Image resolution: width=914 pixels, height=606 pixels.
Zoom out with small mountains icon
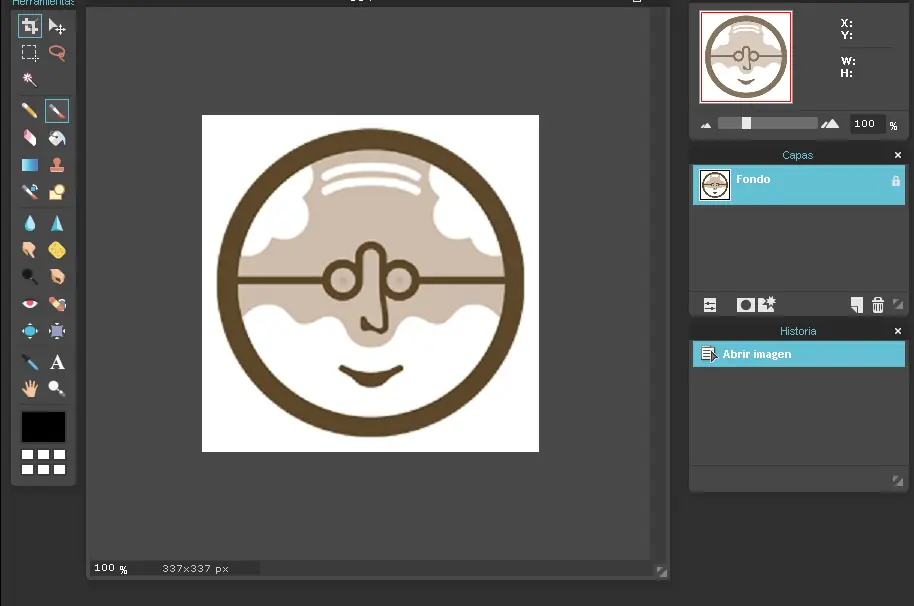(706, 125)
